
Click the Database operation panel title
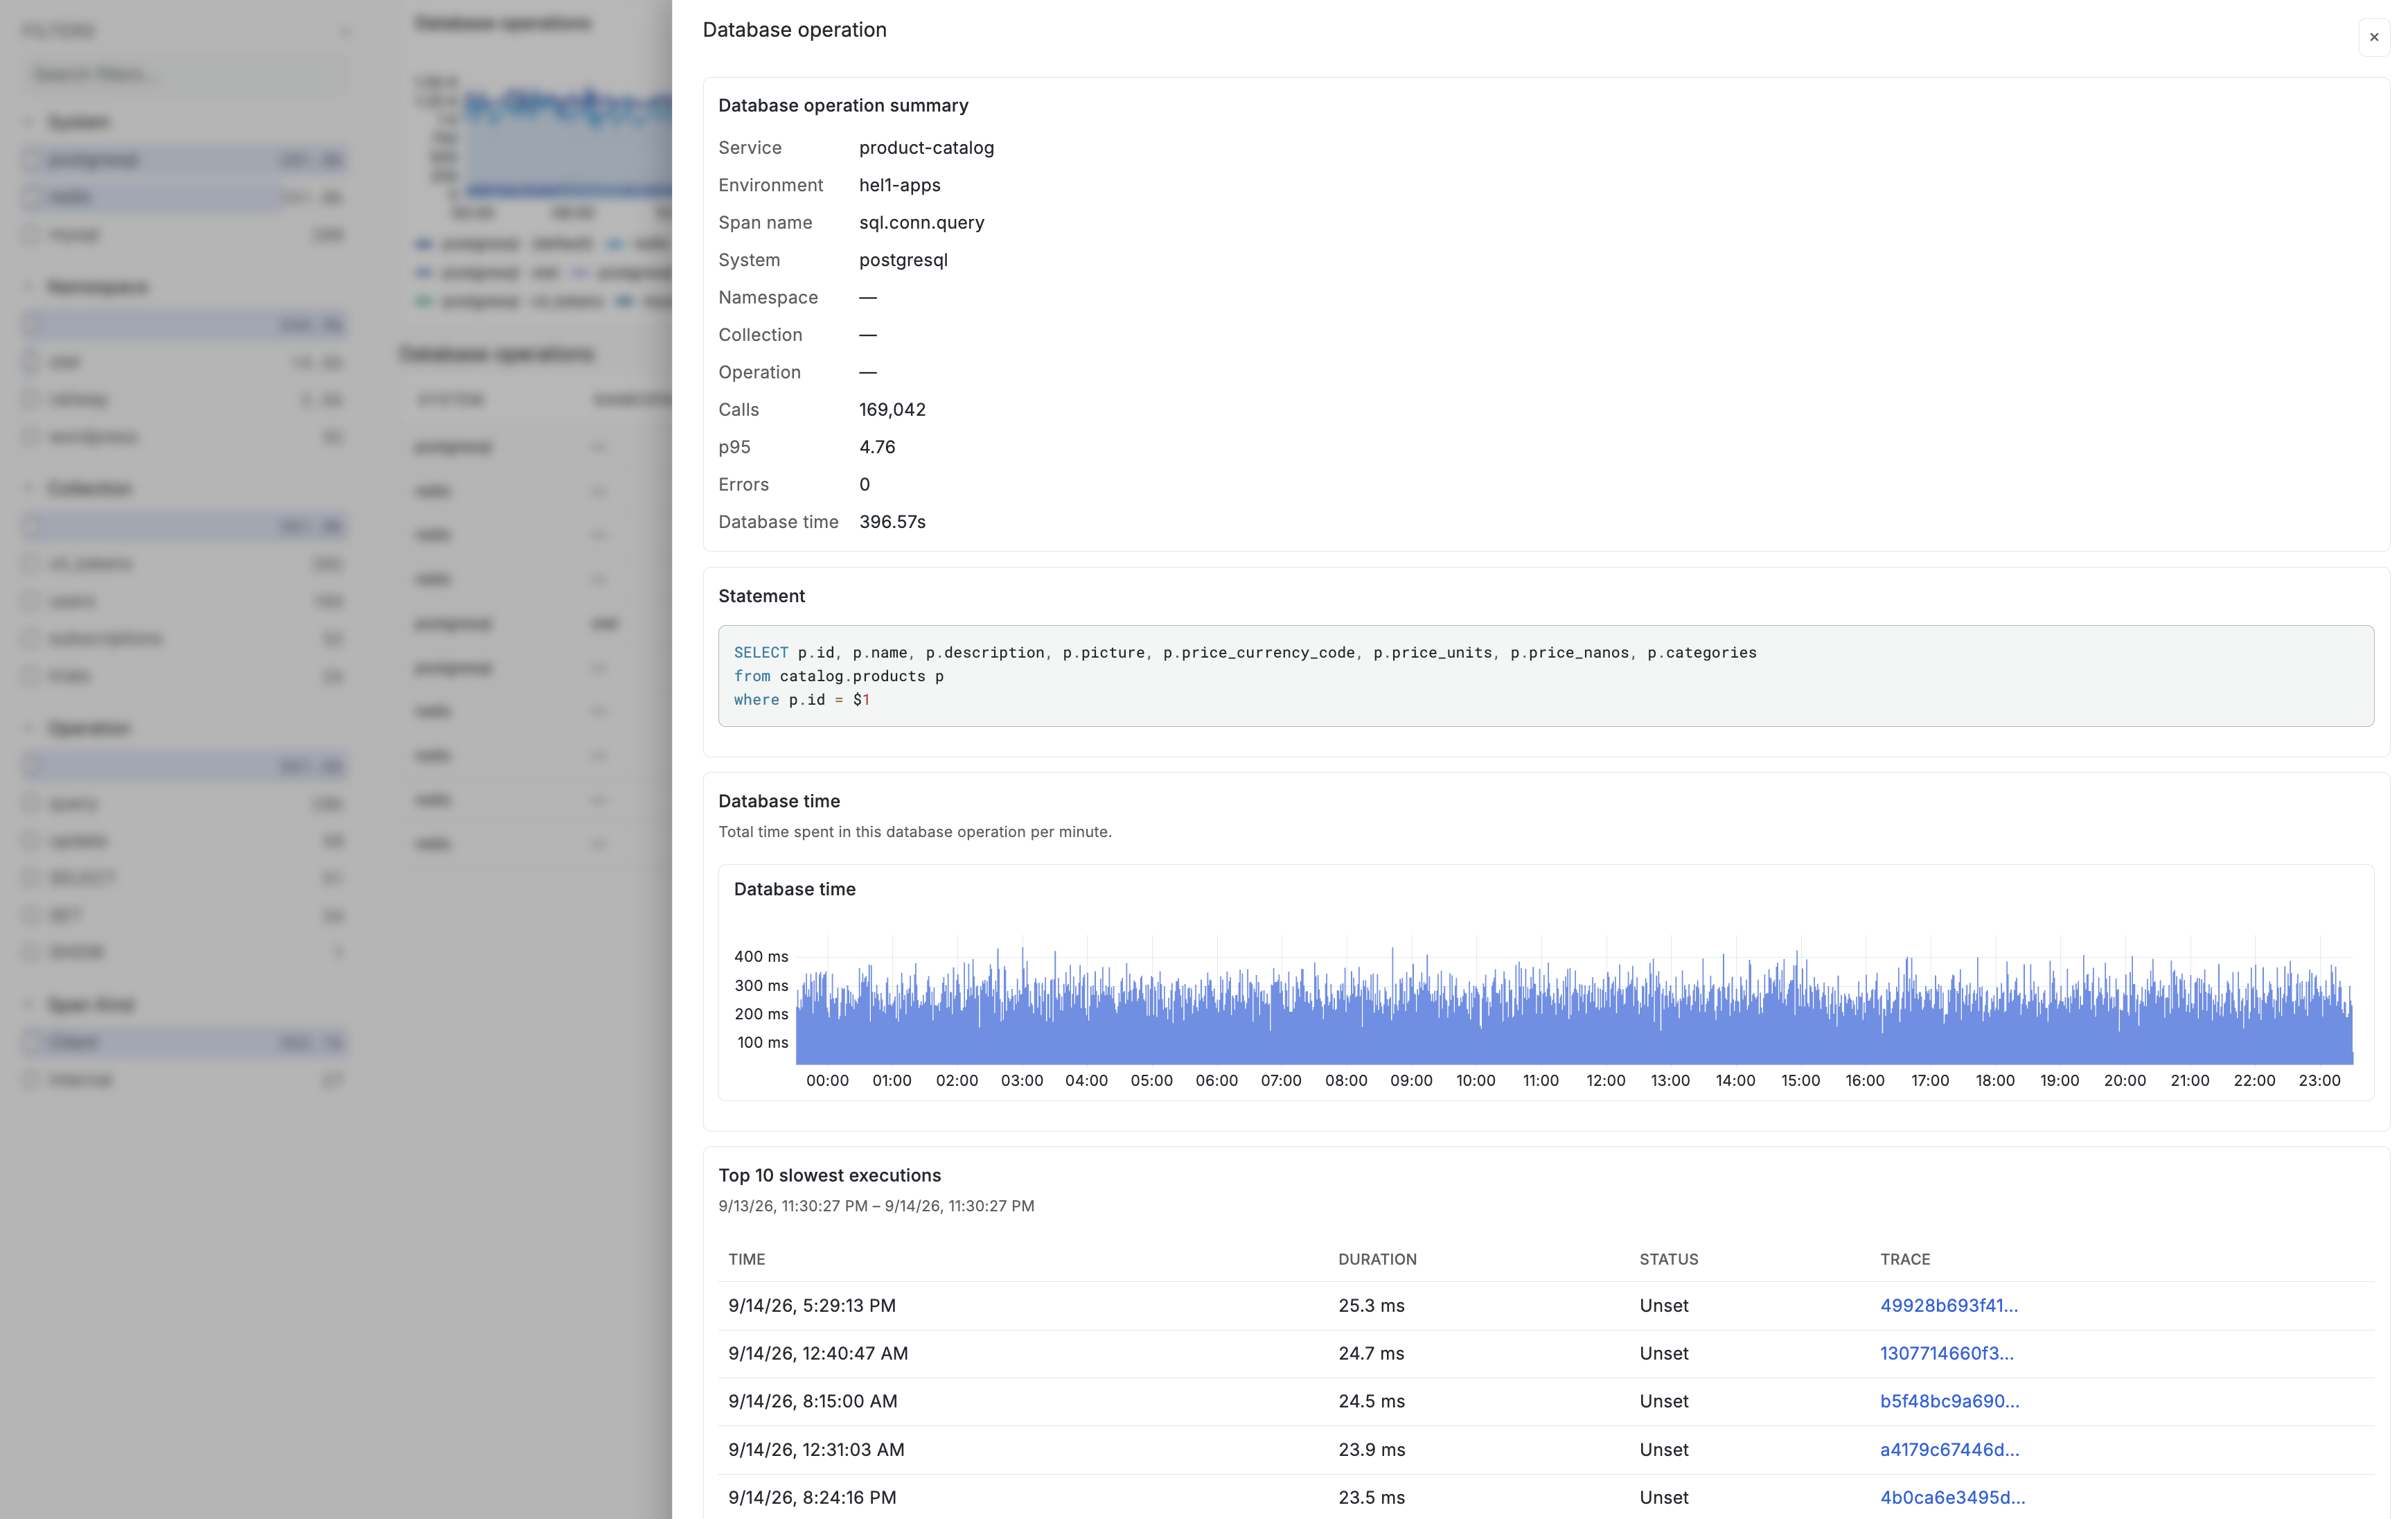pos(794,30)
